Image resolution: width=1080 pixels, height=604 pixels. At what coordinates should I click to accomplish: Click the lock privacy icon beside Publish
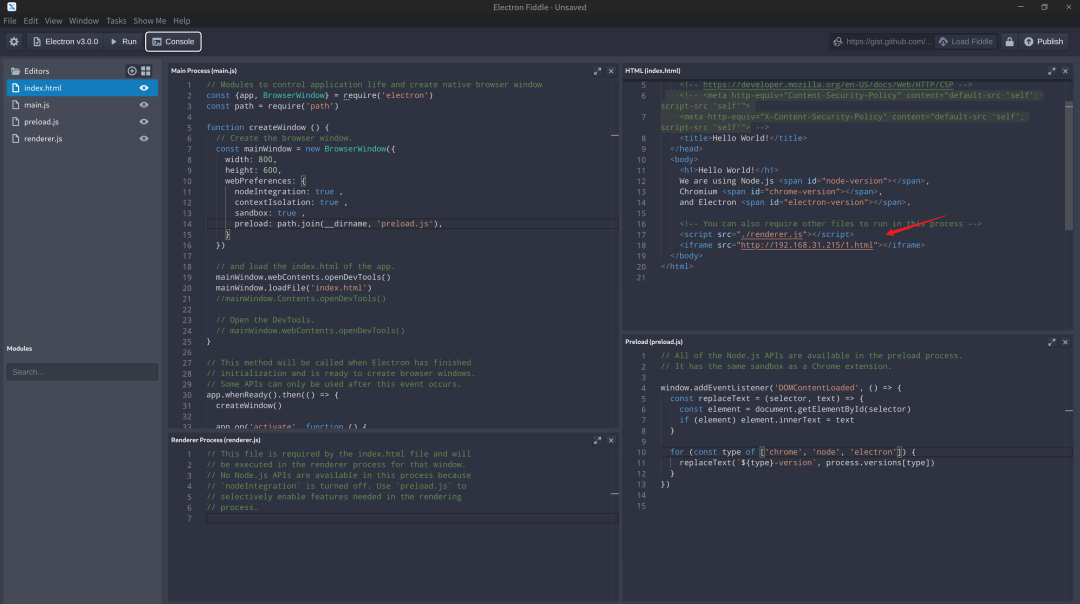[1009, 41]
